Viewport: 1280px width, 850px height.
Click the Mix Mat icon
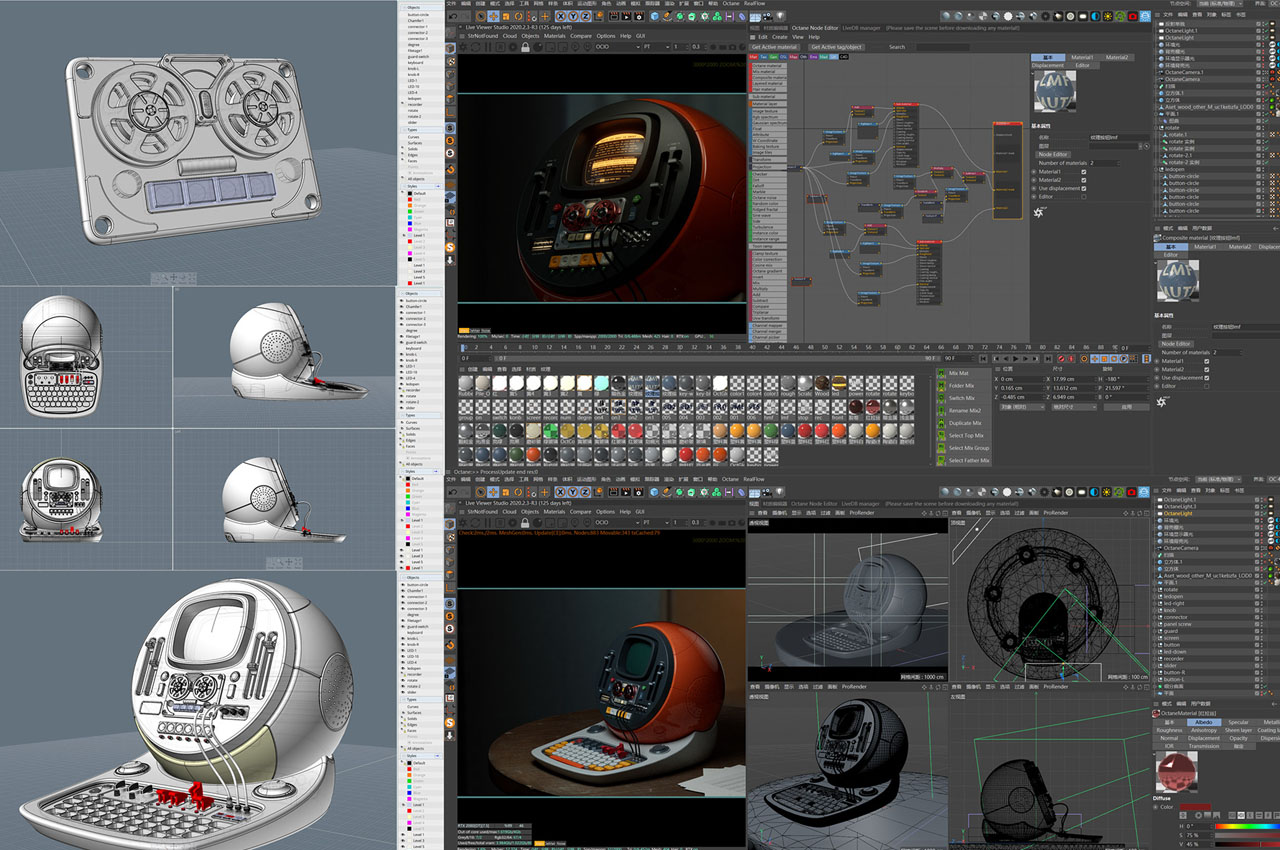[x=942, y=373]
